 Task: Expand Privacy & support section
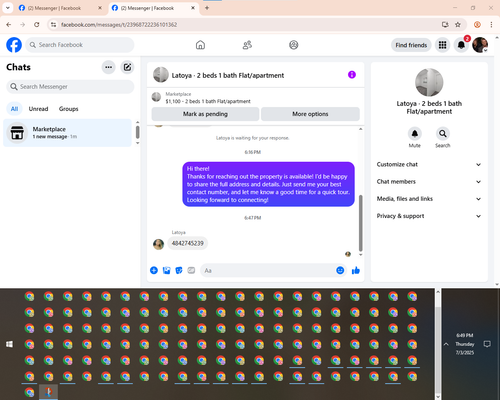pyautogui.click(x=429, y=216)
